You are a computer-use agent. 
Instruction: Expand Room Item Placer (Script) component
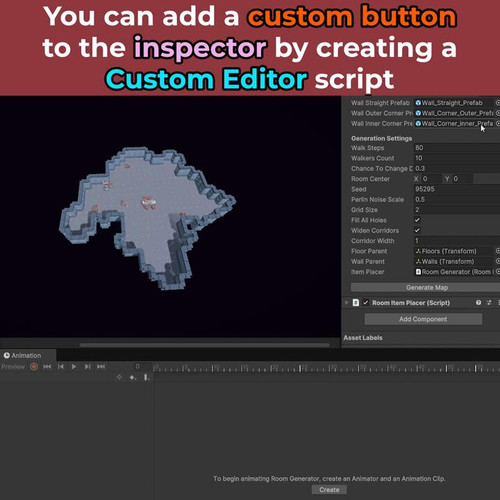(x=347, y=303)
